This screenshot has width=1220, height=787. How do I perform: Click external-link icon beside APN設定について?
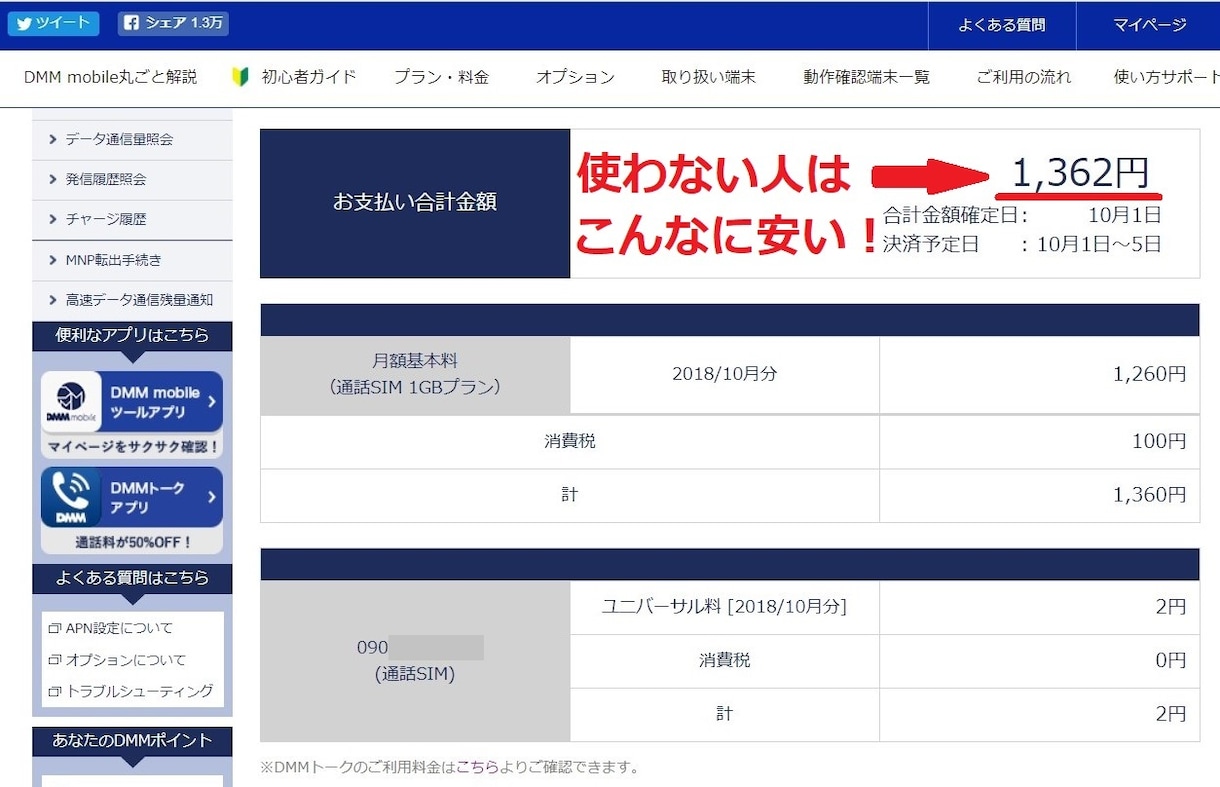pos(54,629)
